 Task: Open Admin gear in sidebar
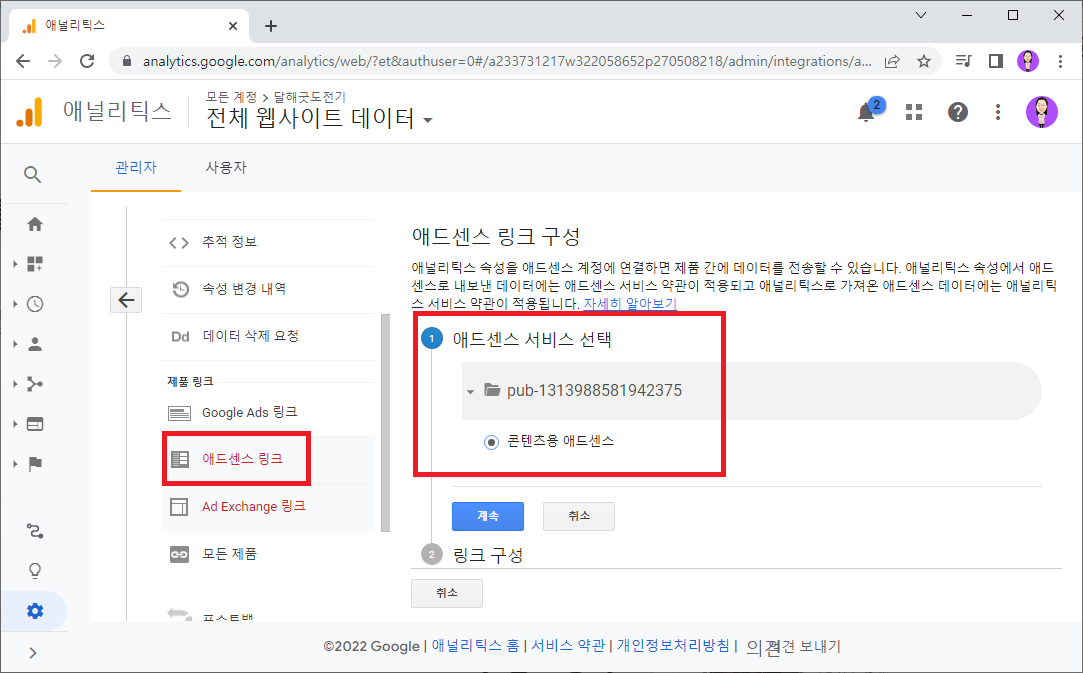pos(35,611)
